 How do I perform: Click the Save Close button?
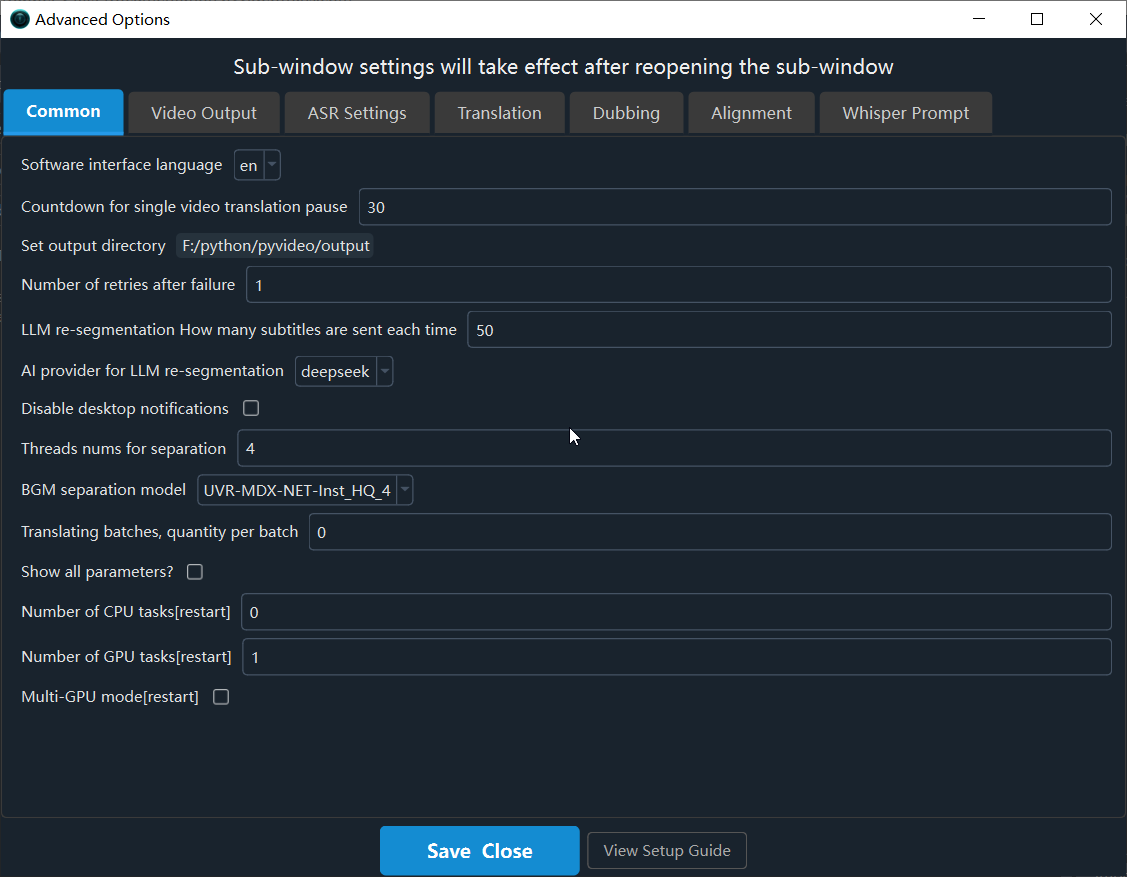(x=479, y=850)
